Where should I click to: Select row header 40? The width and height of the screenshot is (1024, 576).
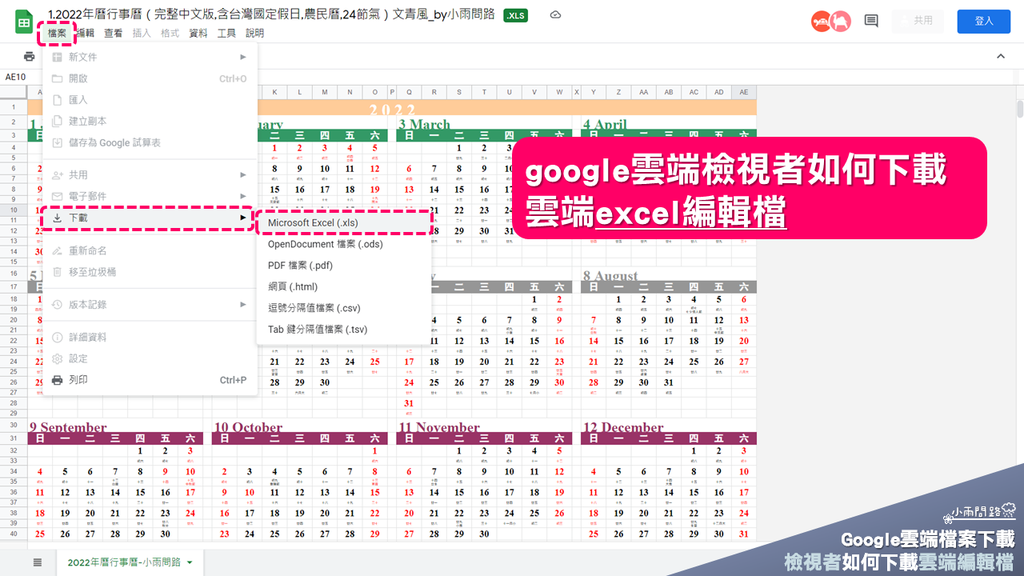13,534
